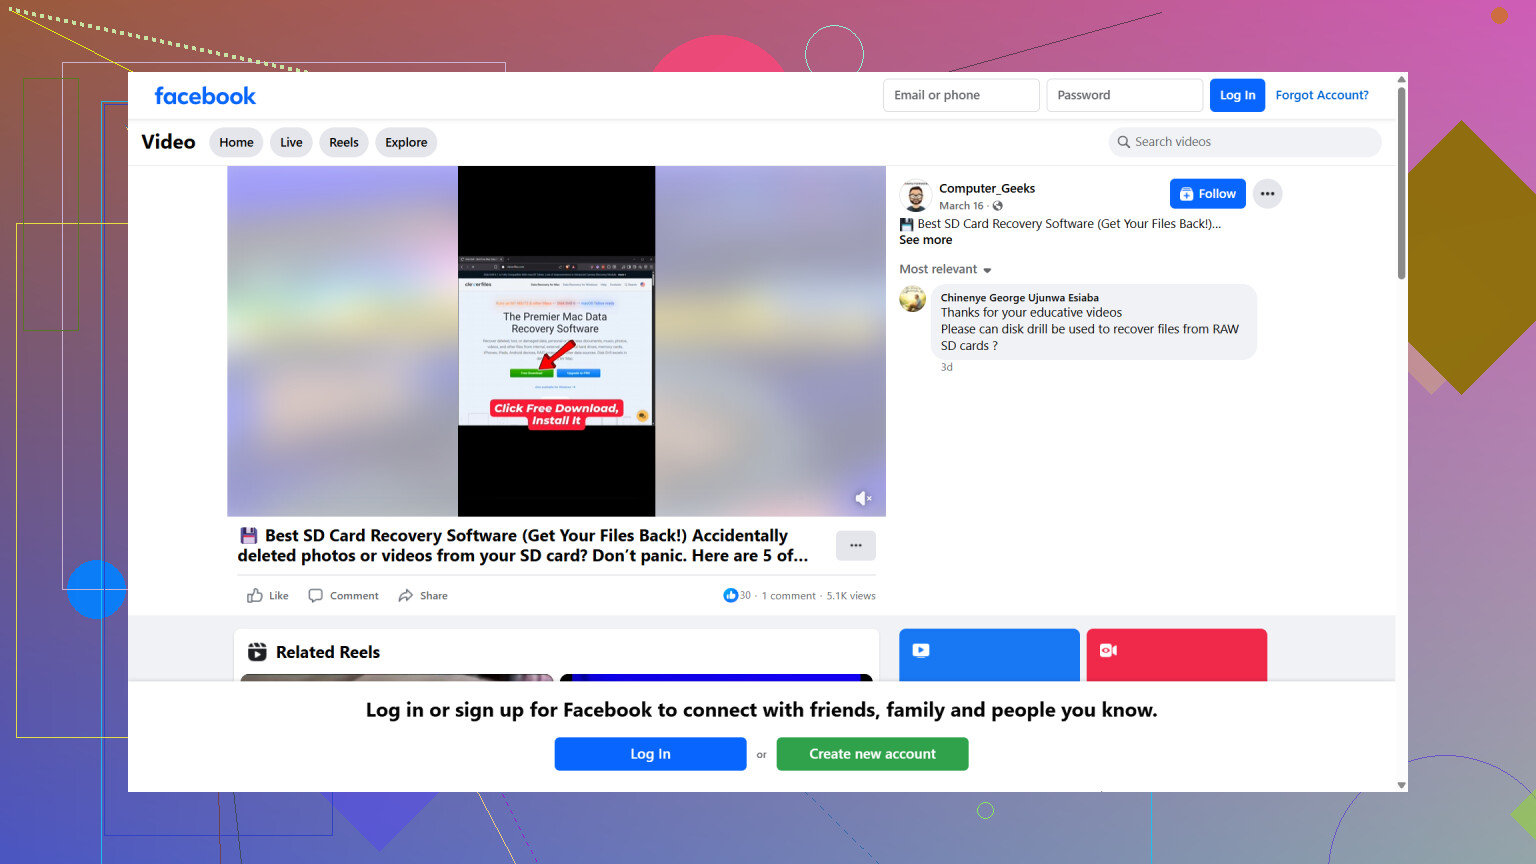Expand description with See more
The width and height of the screenshot is (1536, 864).
[925, 240]
